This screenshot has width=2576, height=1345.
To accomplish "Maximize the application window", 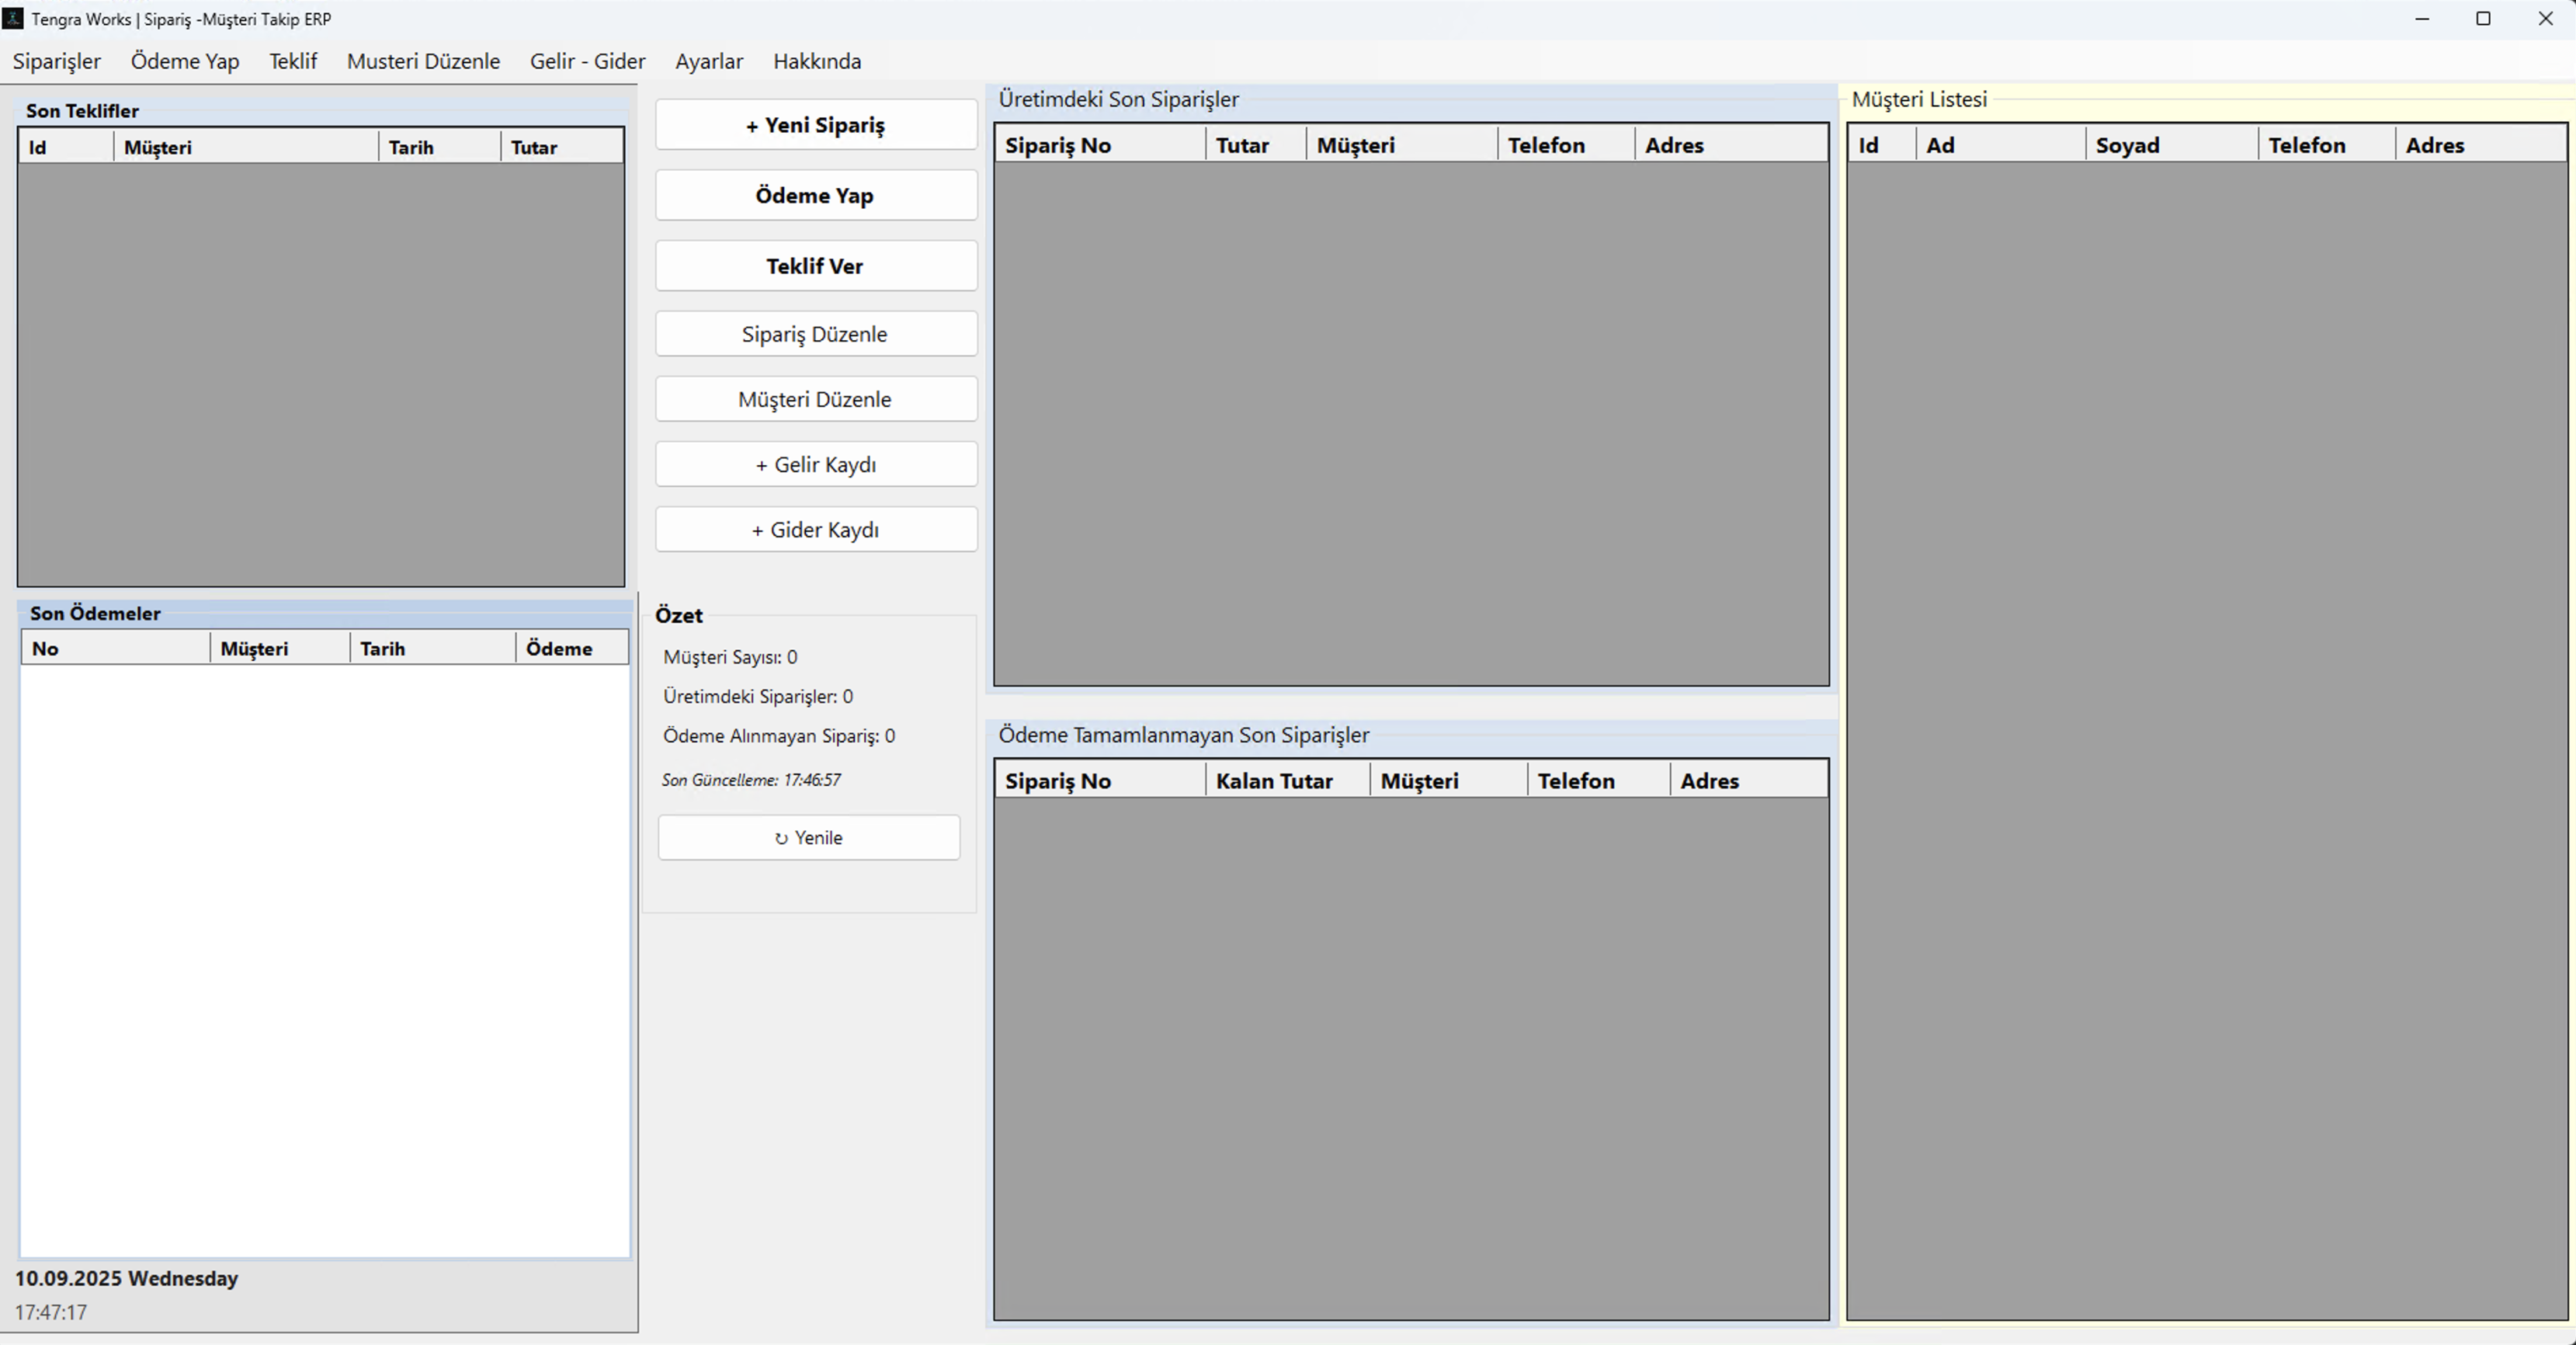I will point(2483,19).
